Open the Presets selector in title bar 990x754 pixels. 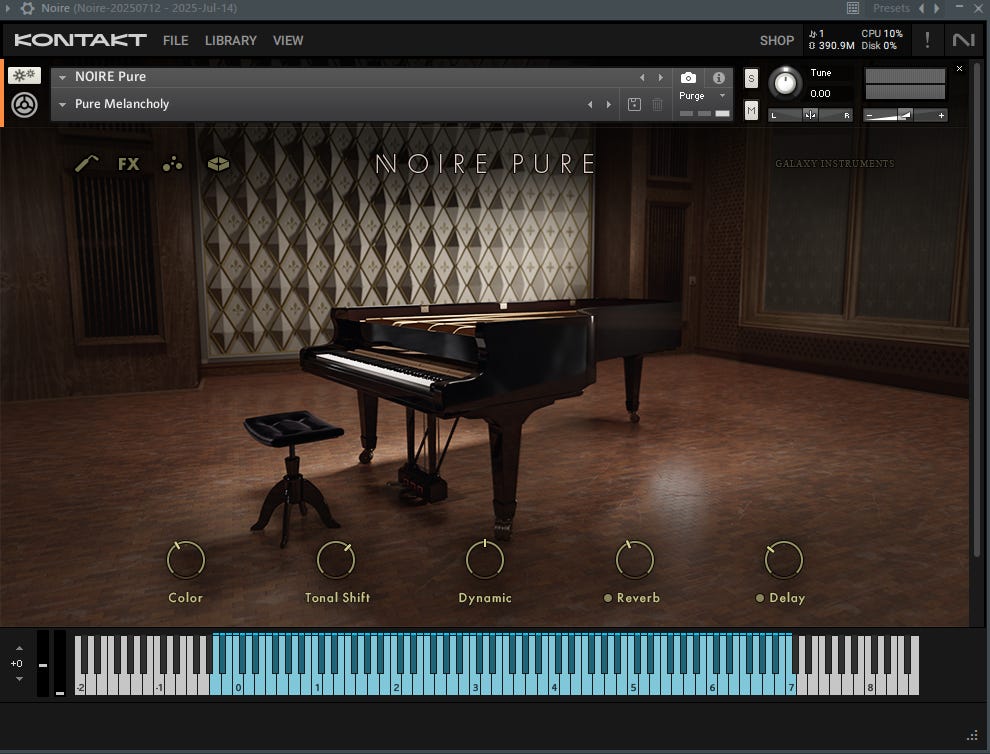(891, 8)
